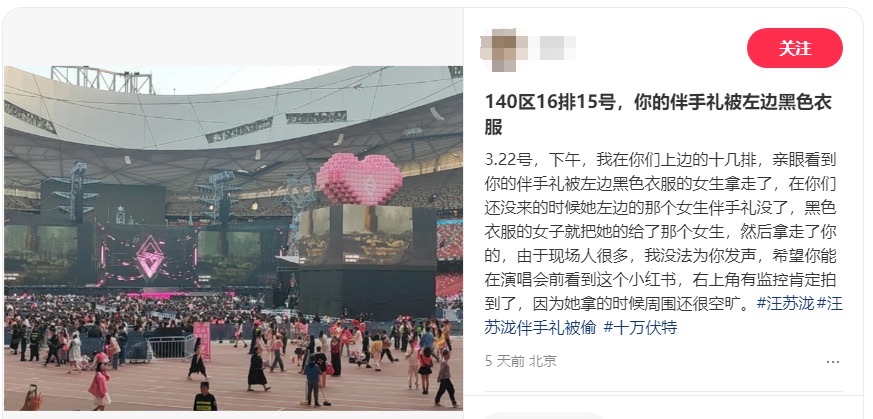This screenshot has height=419, width=873.
Task: Click the metal crowd barrier in photo
Action: click(x=170, y=346)
